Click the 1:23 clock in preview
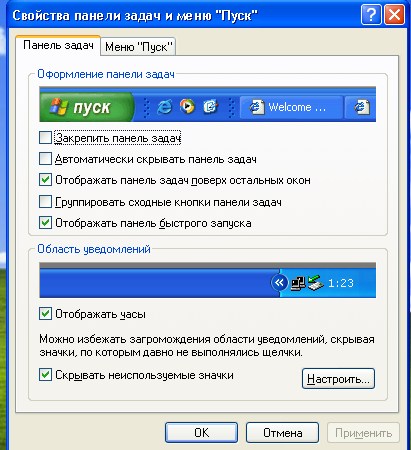 [341, 283]
